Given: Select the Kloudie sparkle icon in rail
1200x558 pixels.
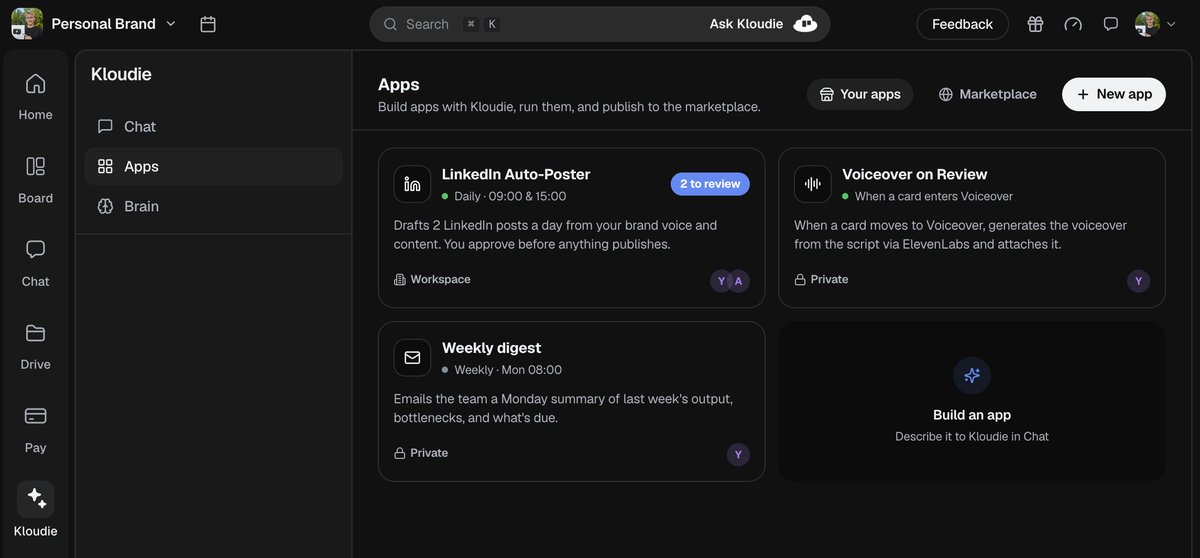Looking at the screenshot, I should coord(36,498).
